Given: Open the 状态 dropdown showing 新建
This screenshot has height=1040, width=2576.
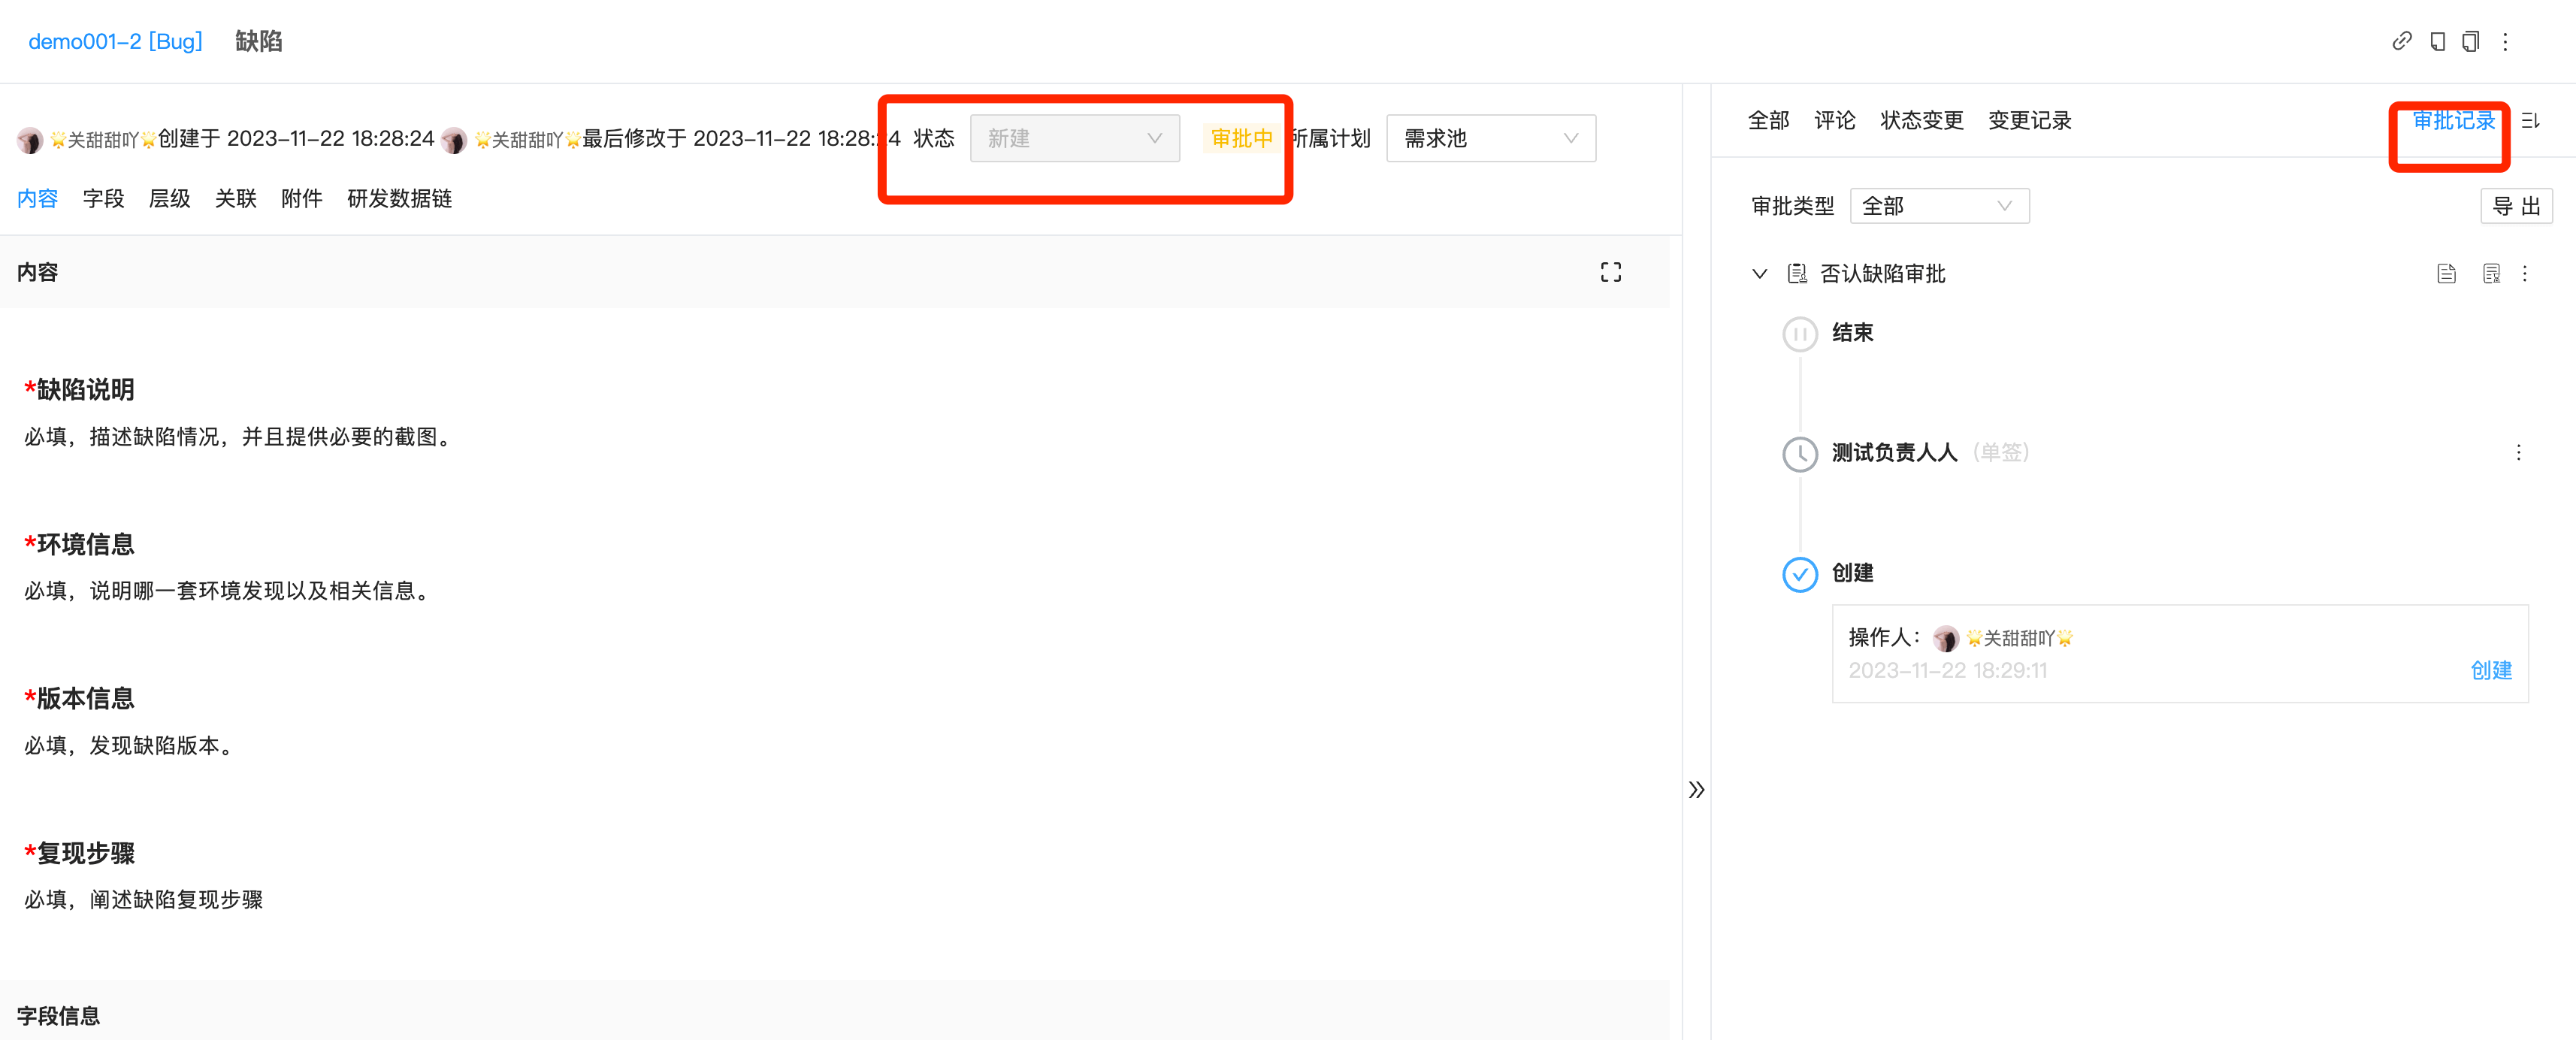Looking at the screenshot, I should (1074, 138).
